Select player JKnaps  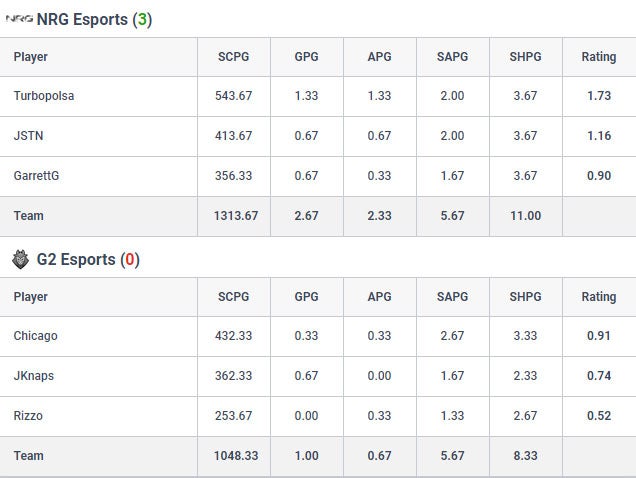(x=34, y=376)
